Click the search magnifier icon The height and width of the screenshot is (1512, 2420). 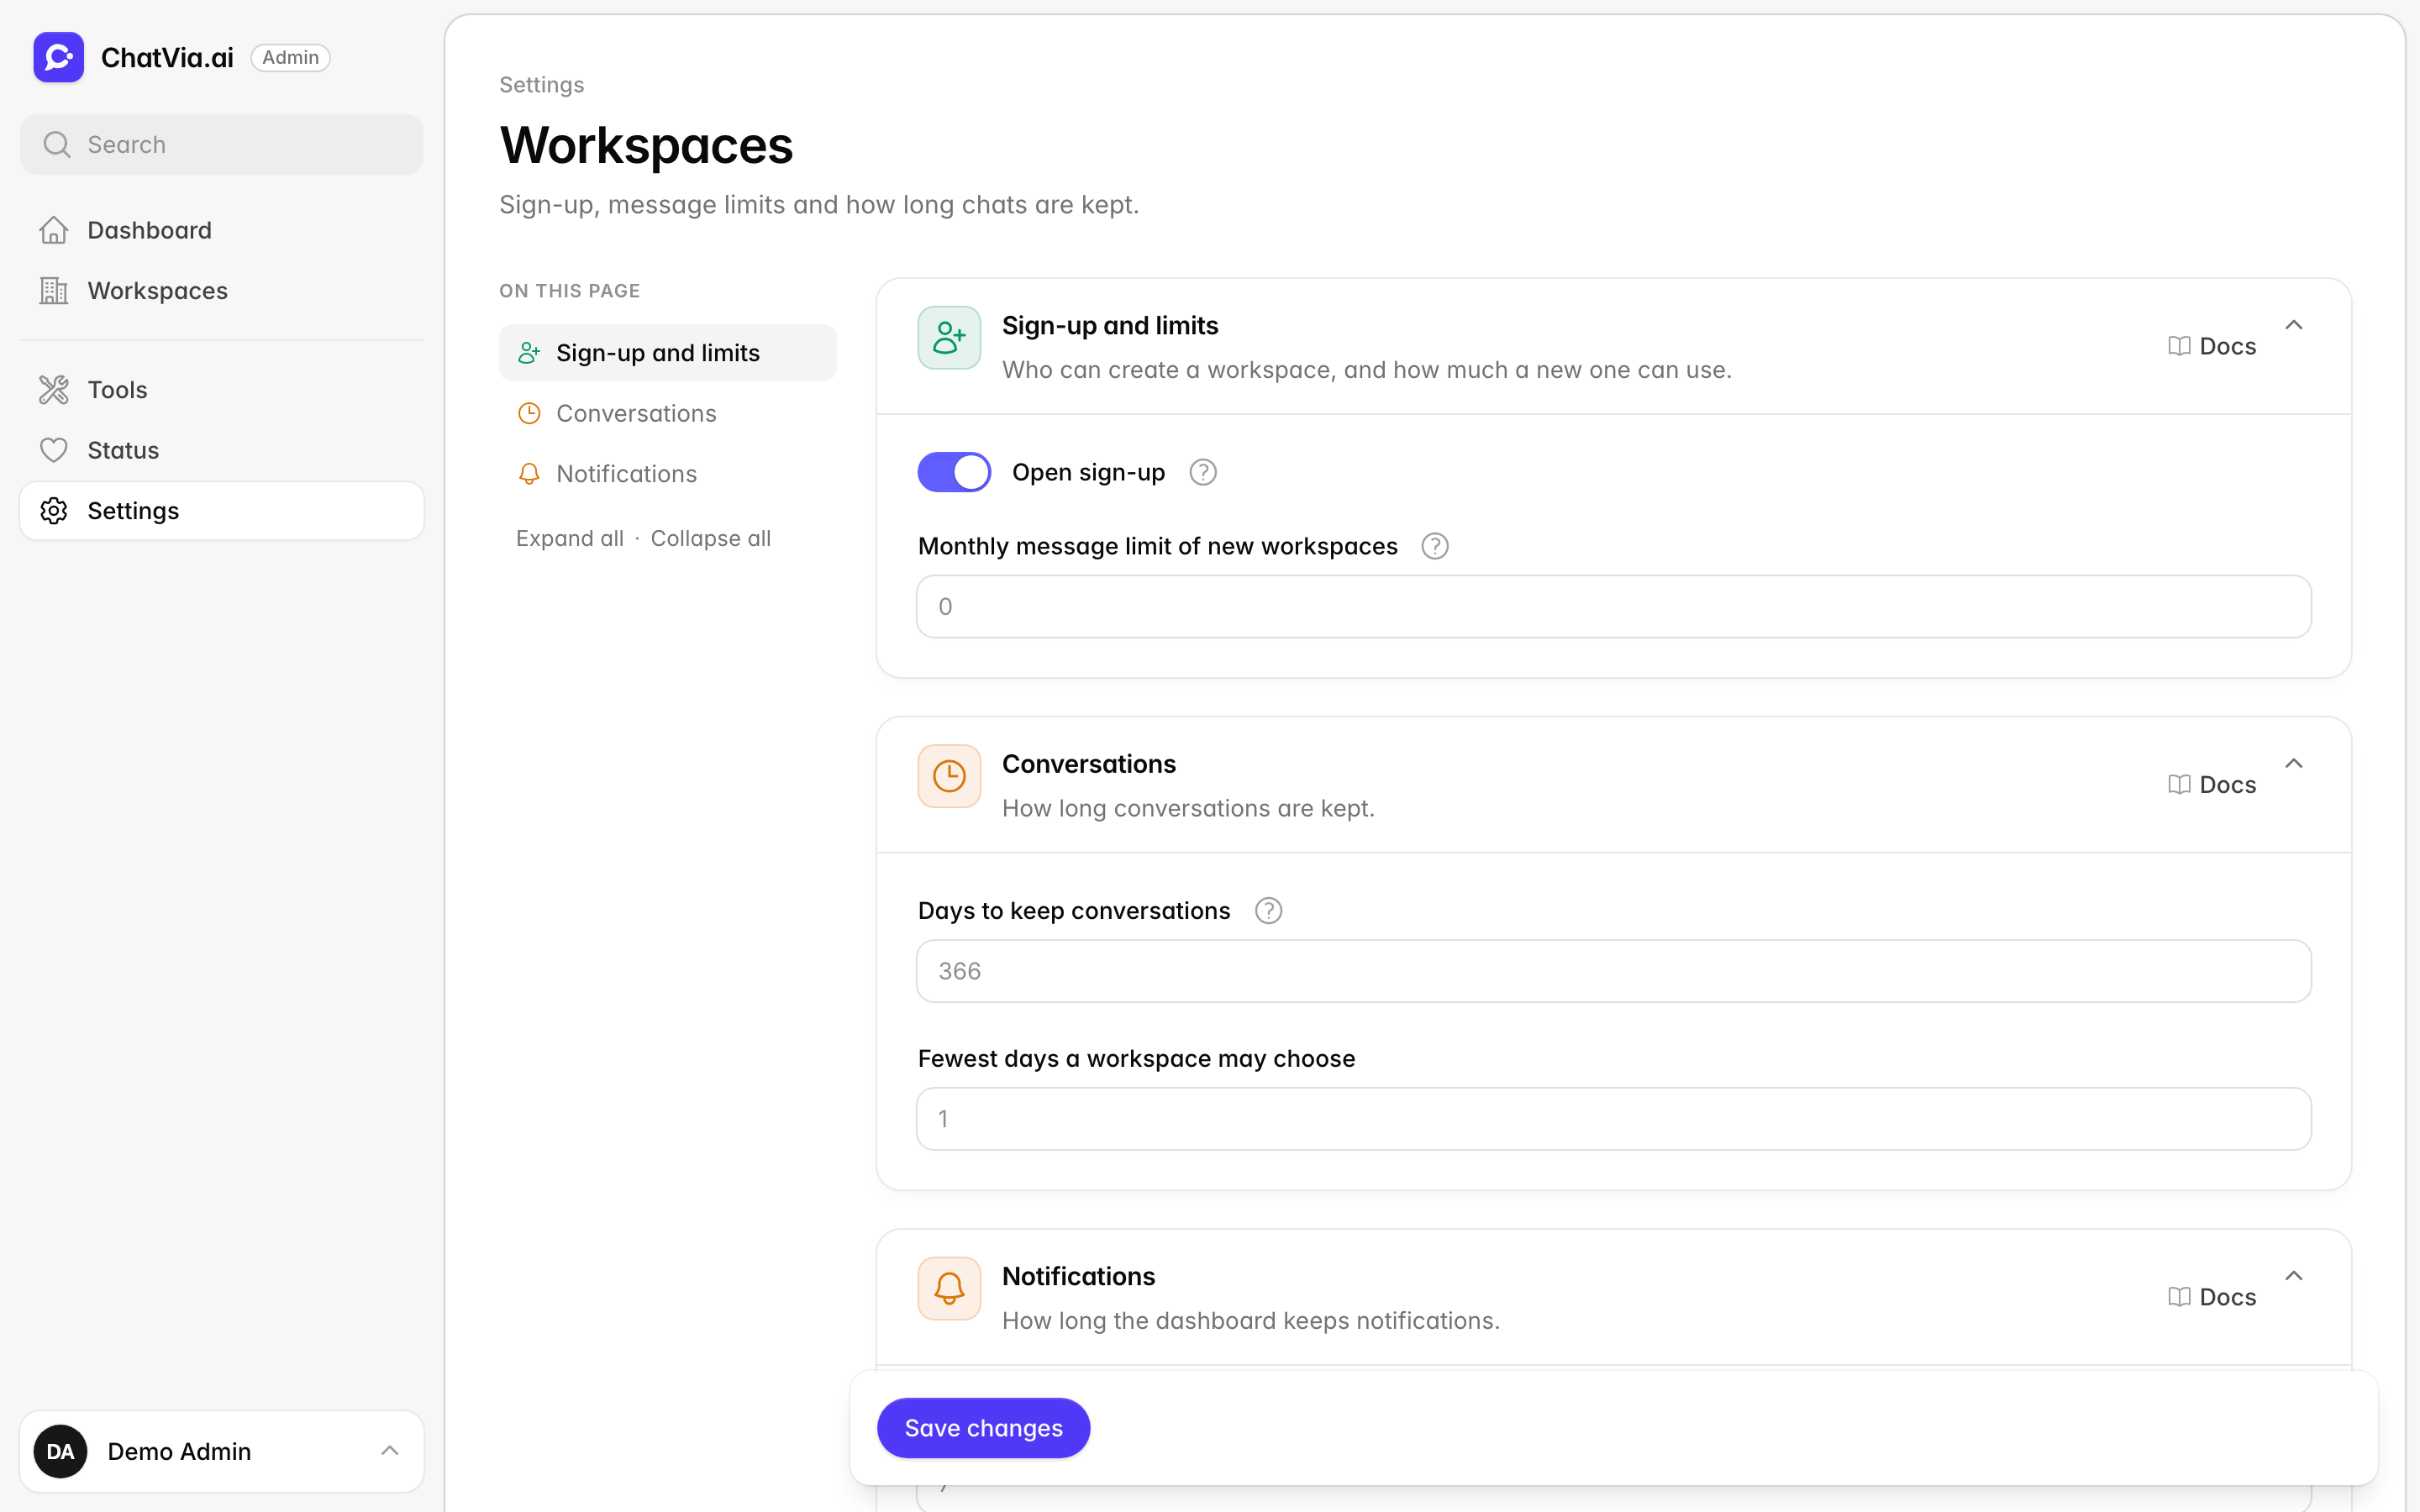click(x=57, y=145)
